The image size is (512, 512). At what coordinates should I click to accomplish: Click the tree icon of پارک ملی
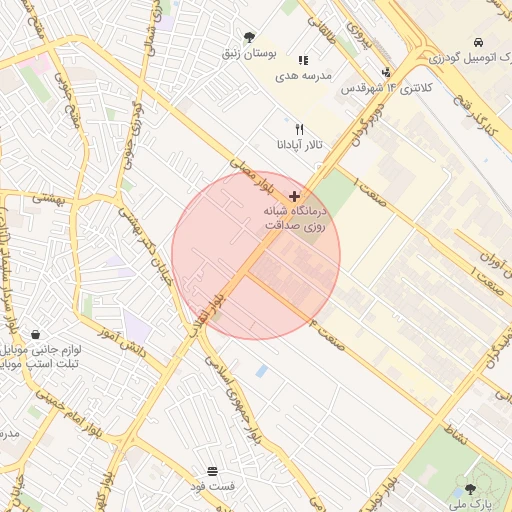click(x=470, y=489)
